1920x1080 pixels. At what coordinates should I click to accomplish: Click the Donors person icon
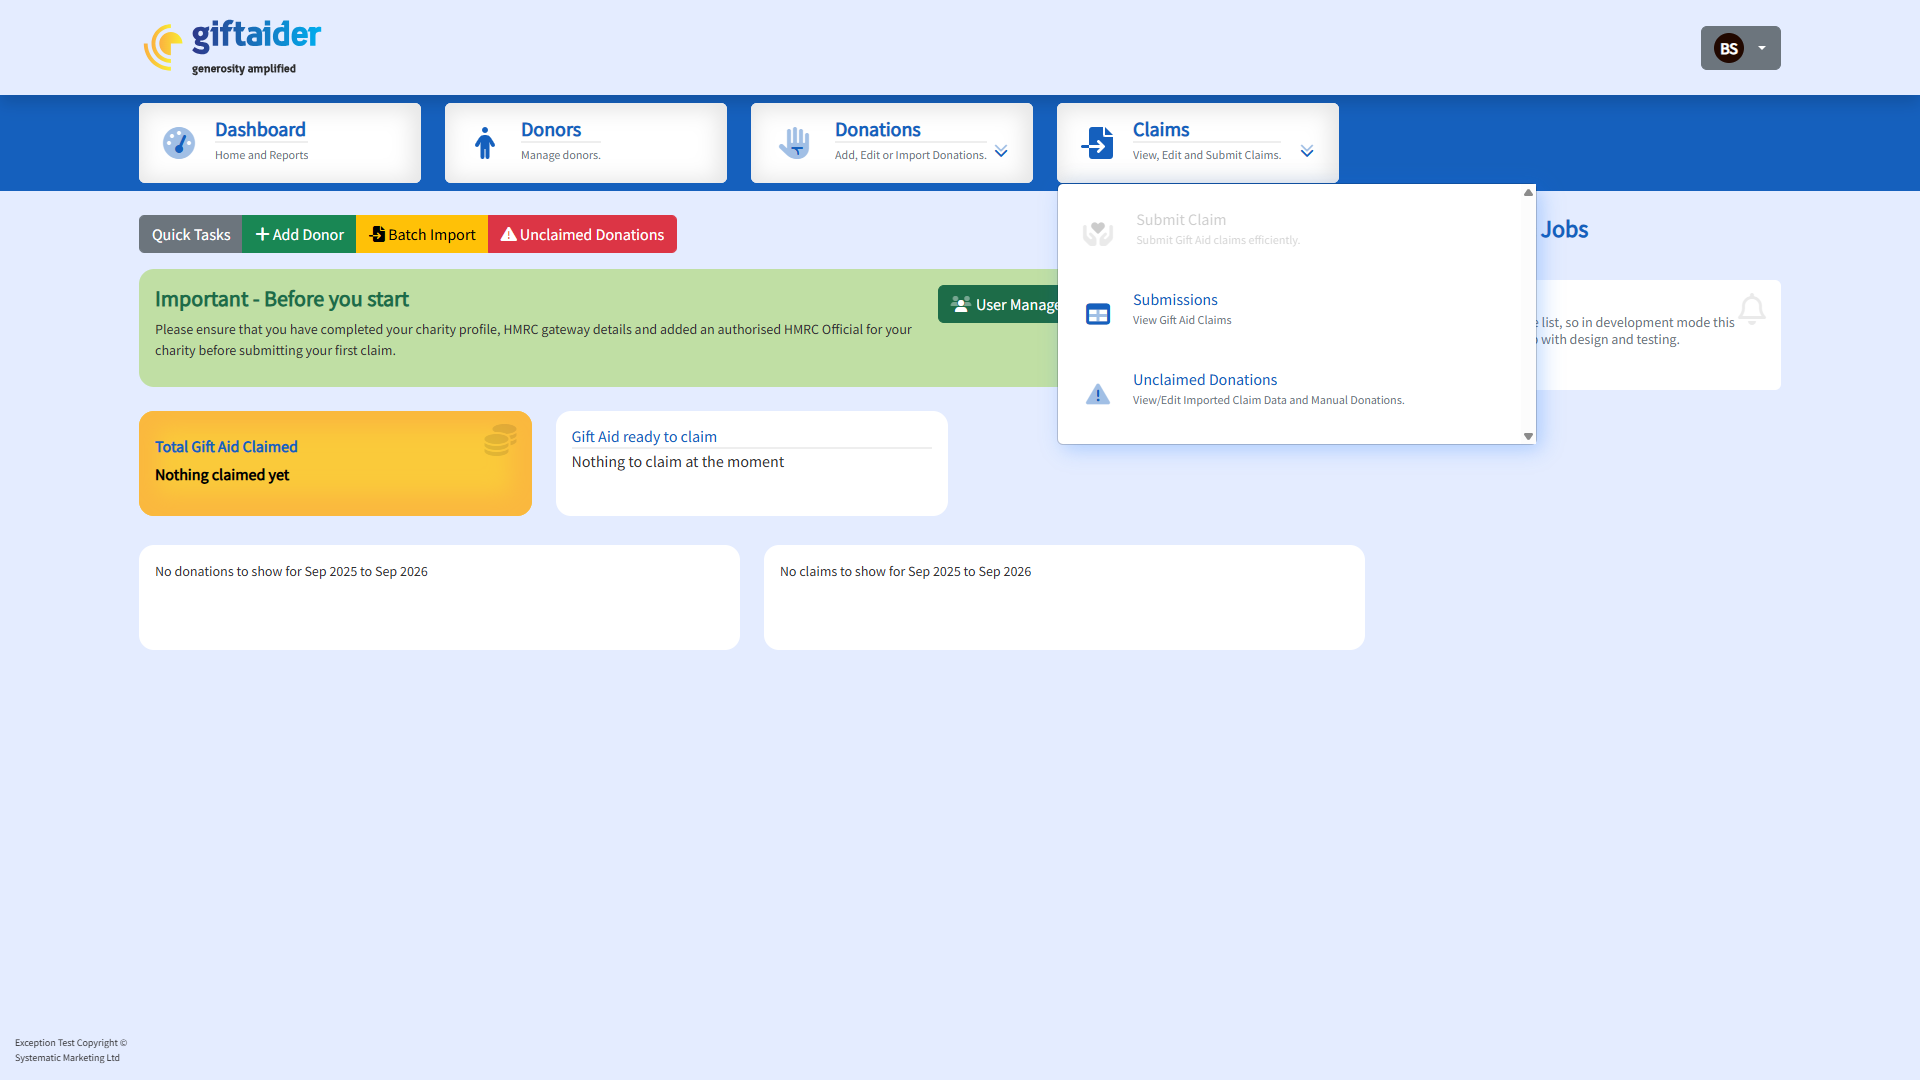point(485,143)
